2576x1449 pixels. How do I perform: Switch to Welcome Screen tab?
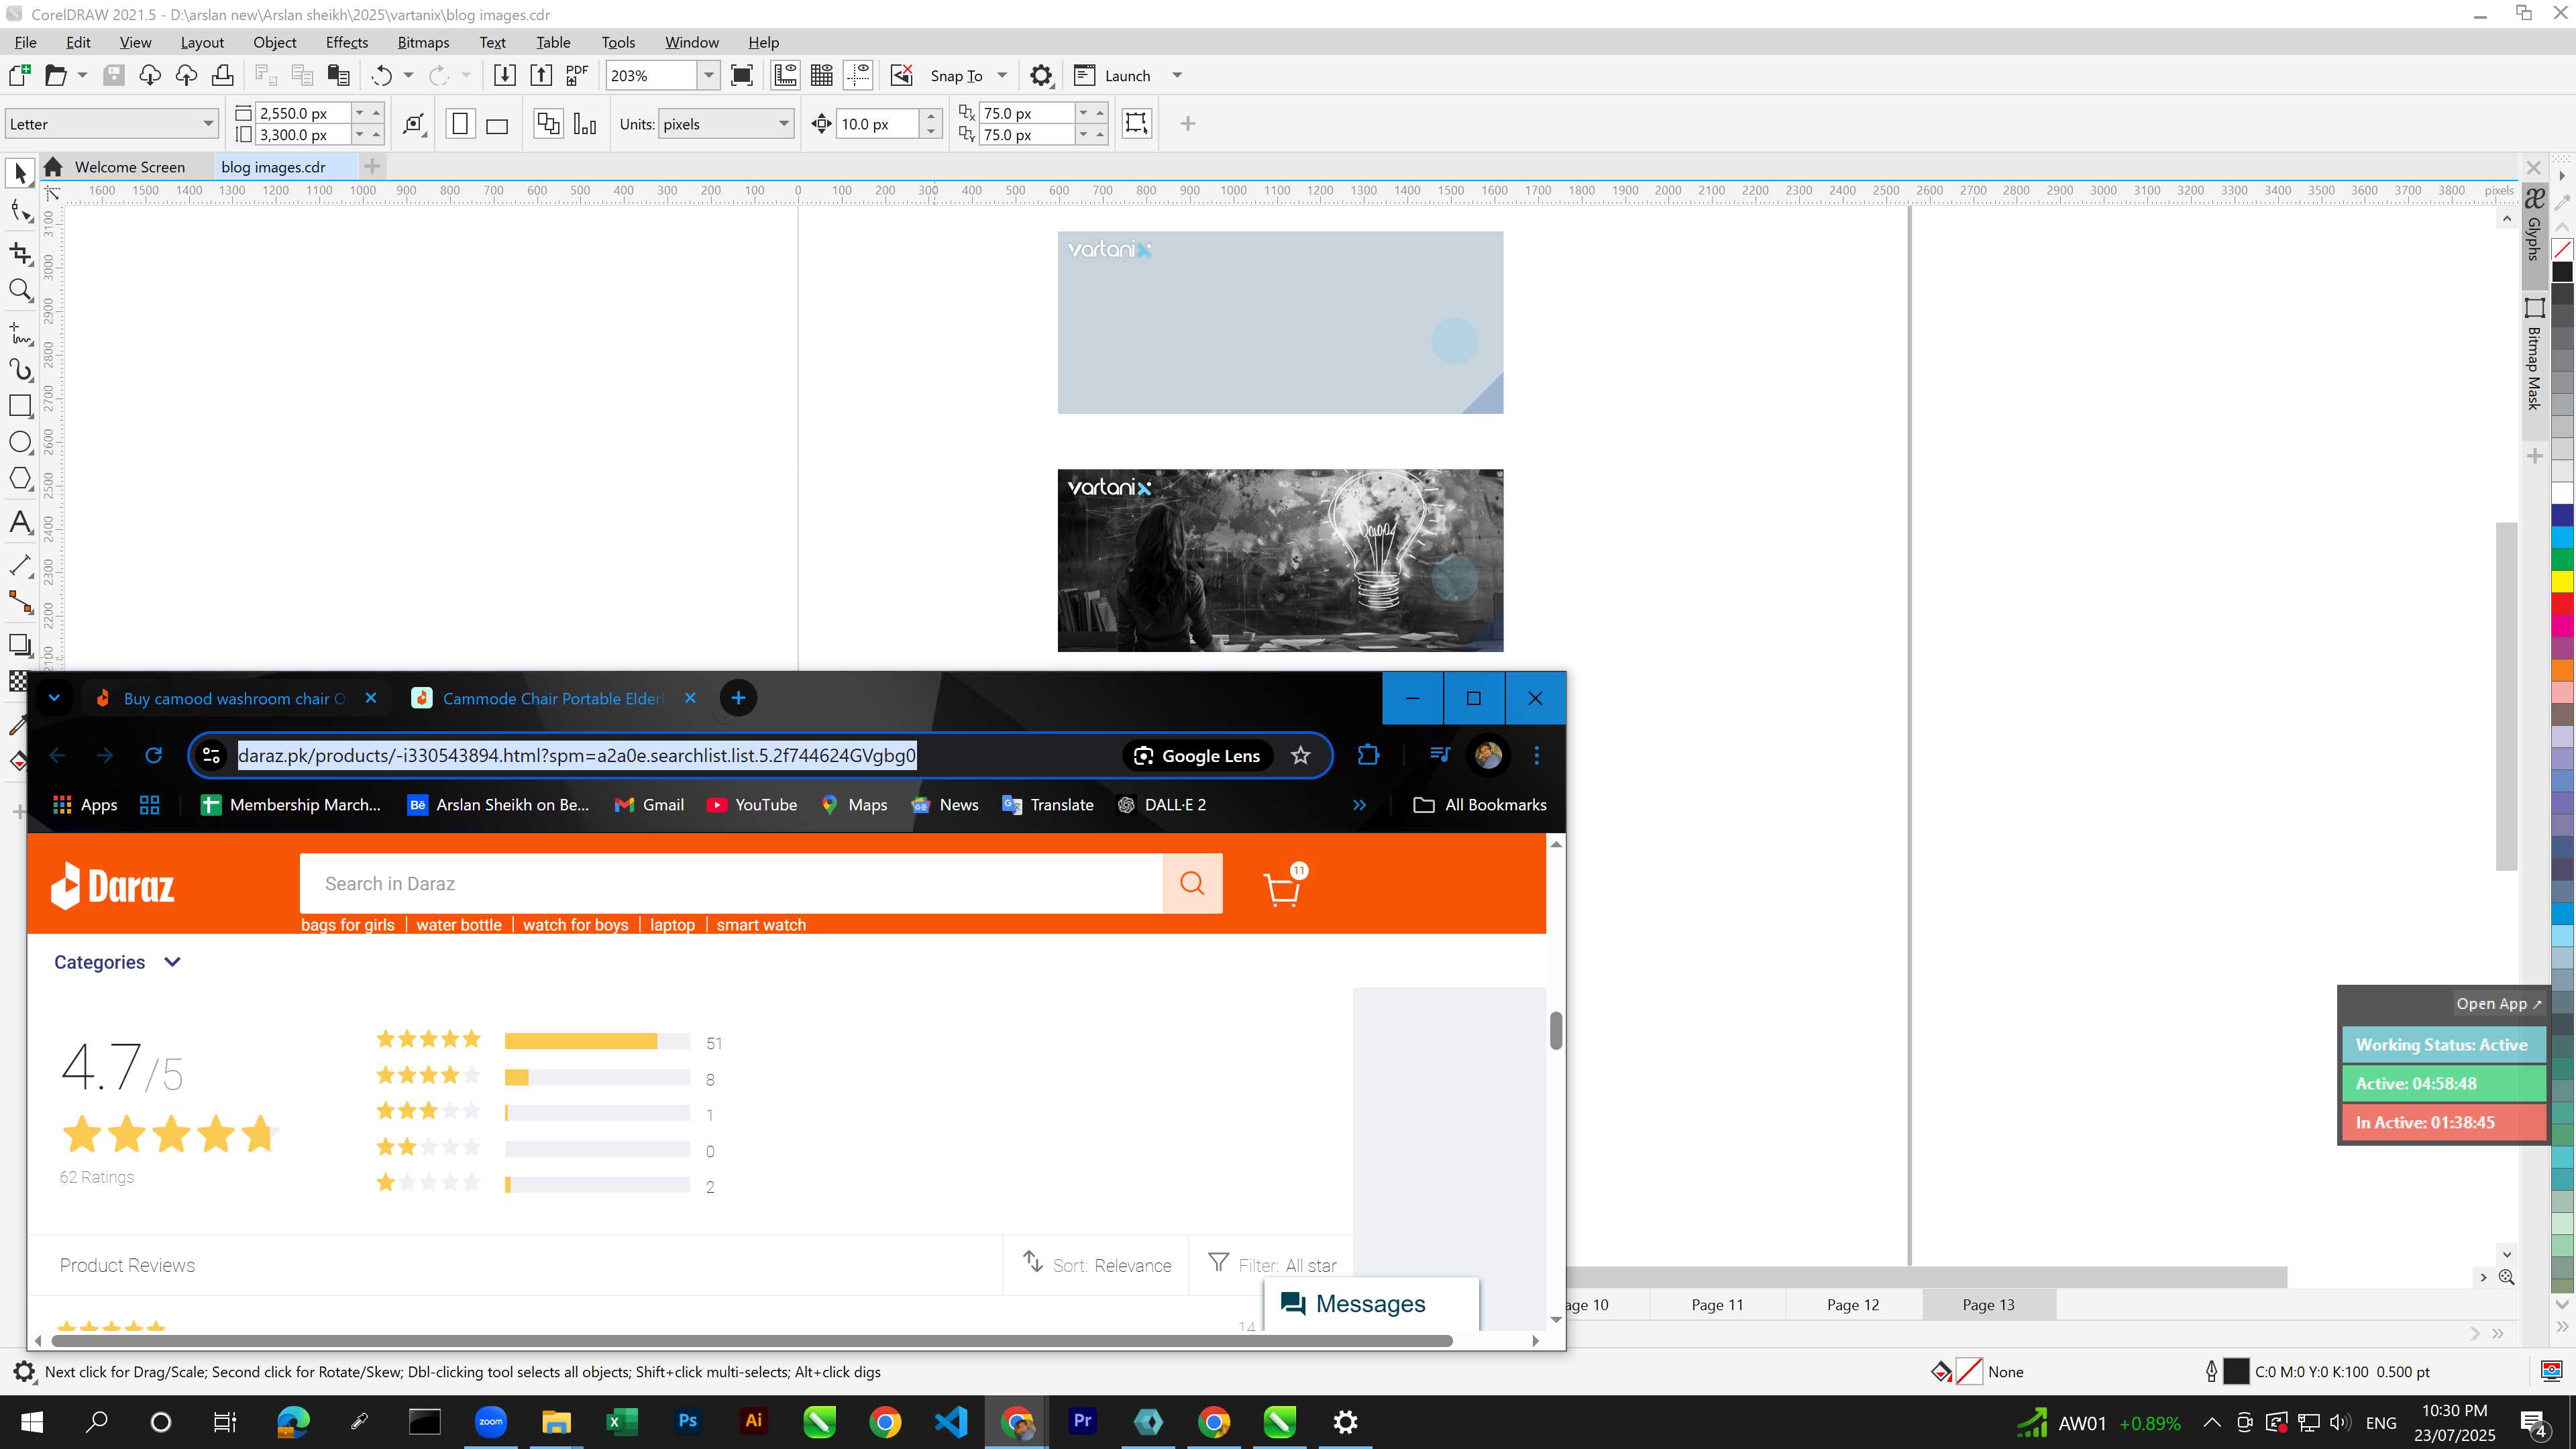coord(129,167)
